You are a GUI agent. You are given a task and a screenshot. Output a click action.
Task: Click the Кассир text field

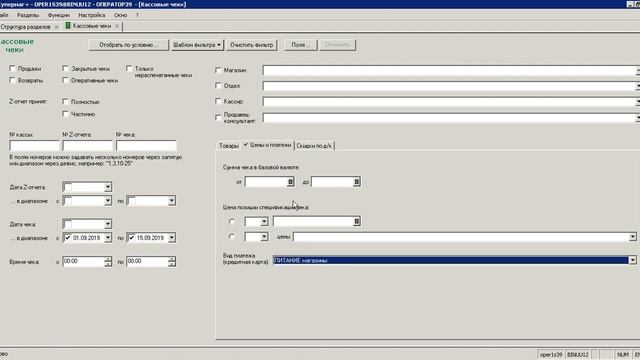tap(448, 102)
